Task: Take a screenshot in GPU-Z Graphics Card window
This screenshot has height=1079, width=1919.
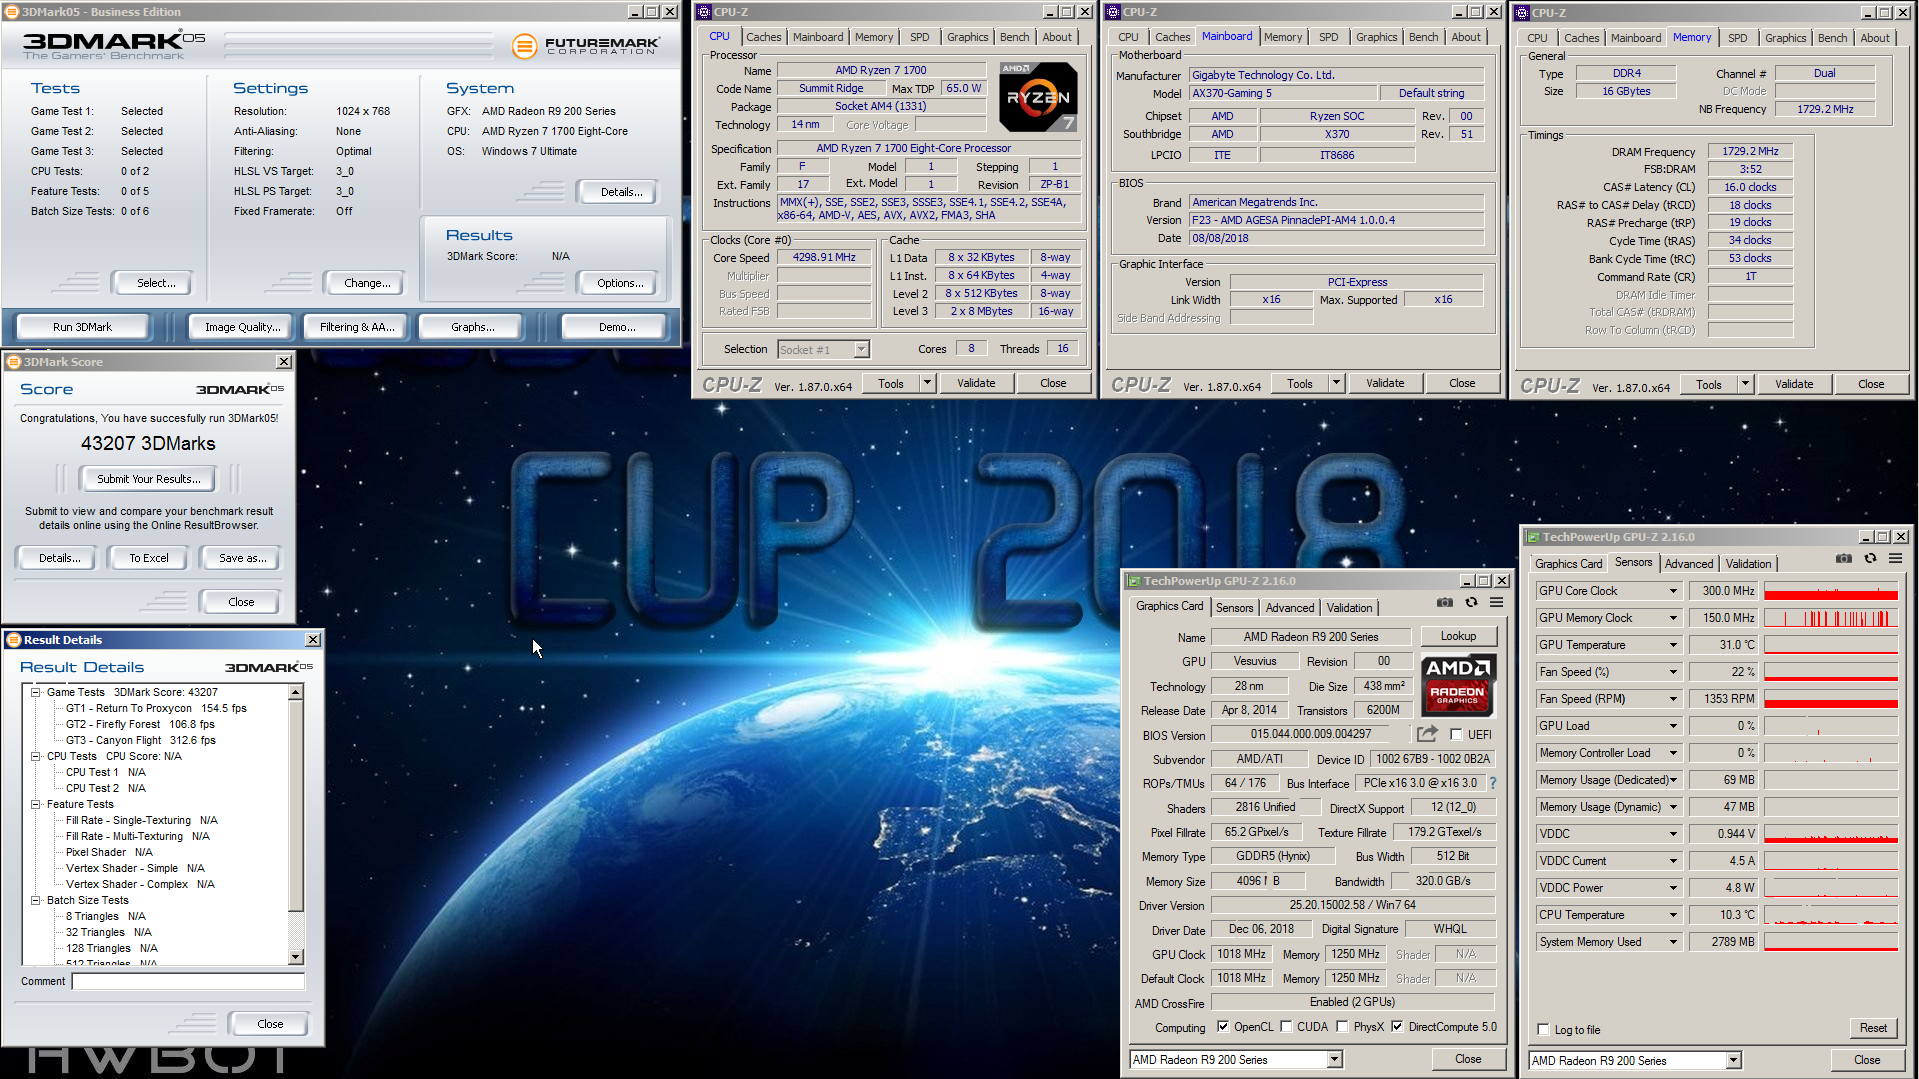Action: tap(1444, 603)
